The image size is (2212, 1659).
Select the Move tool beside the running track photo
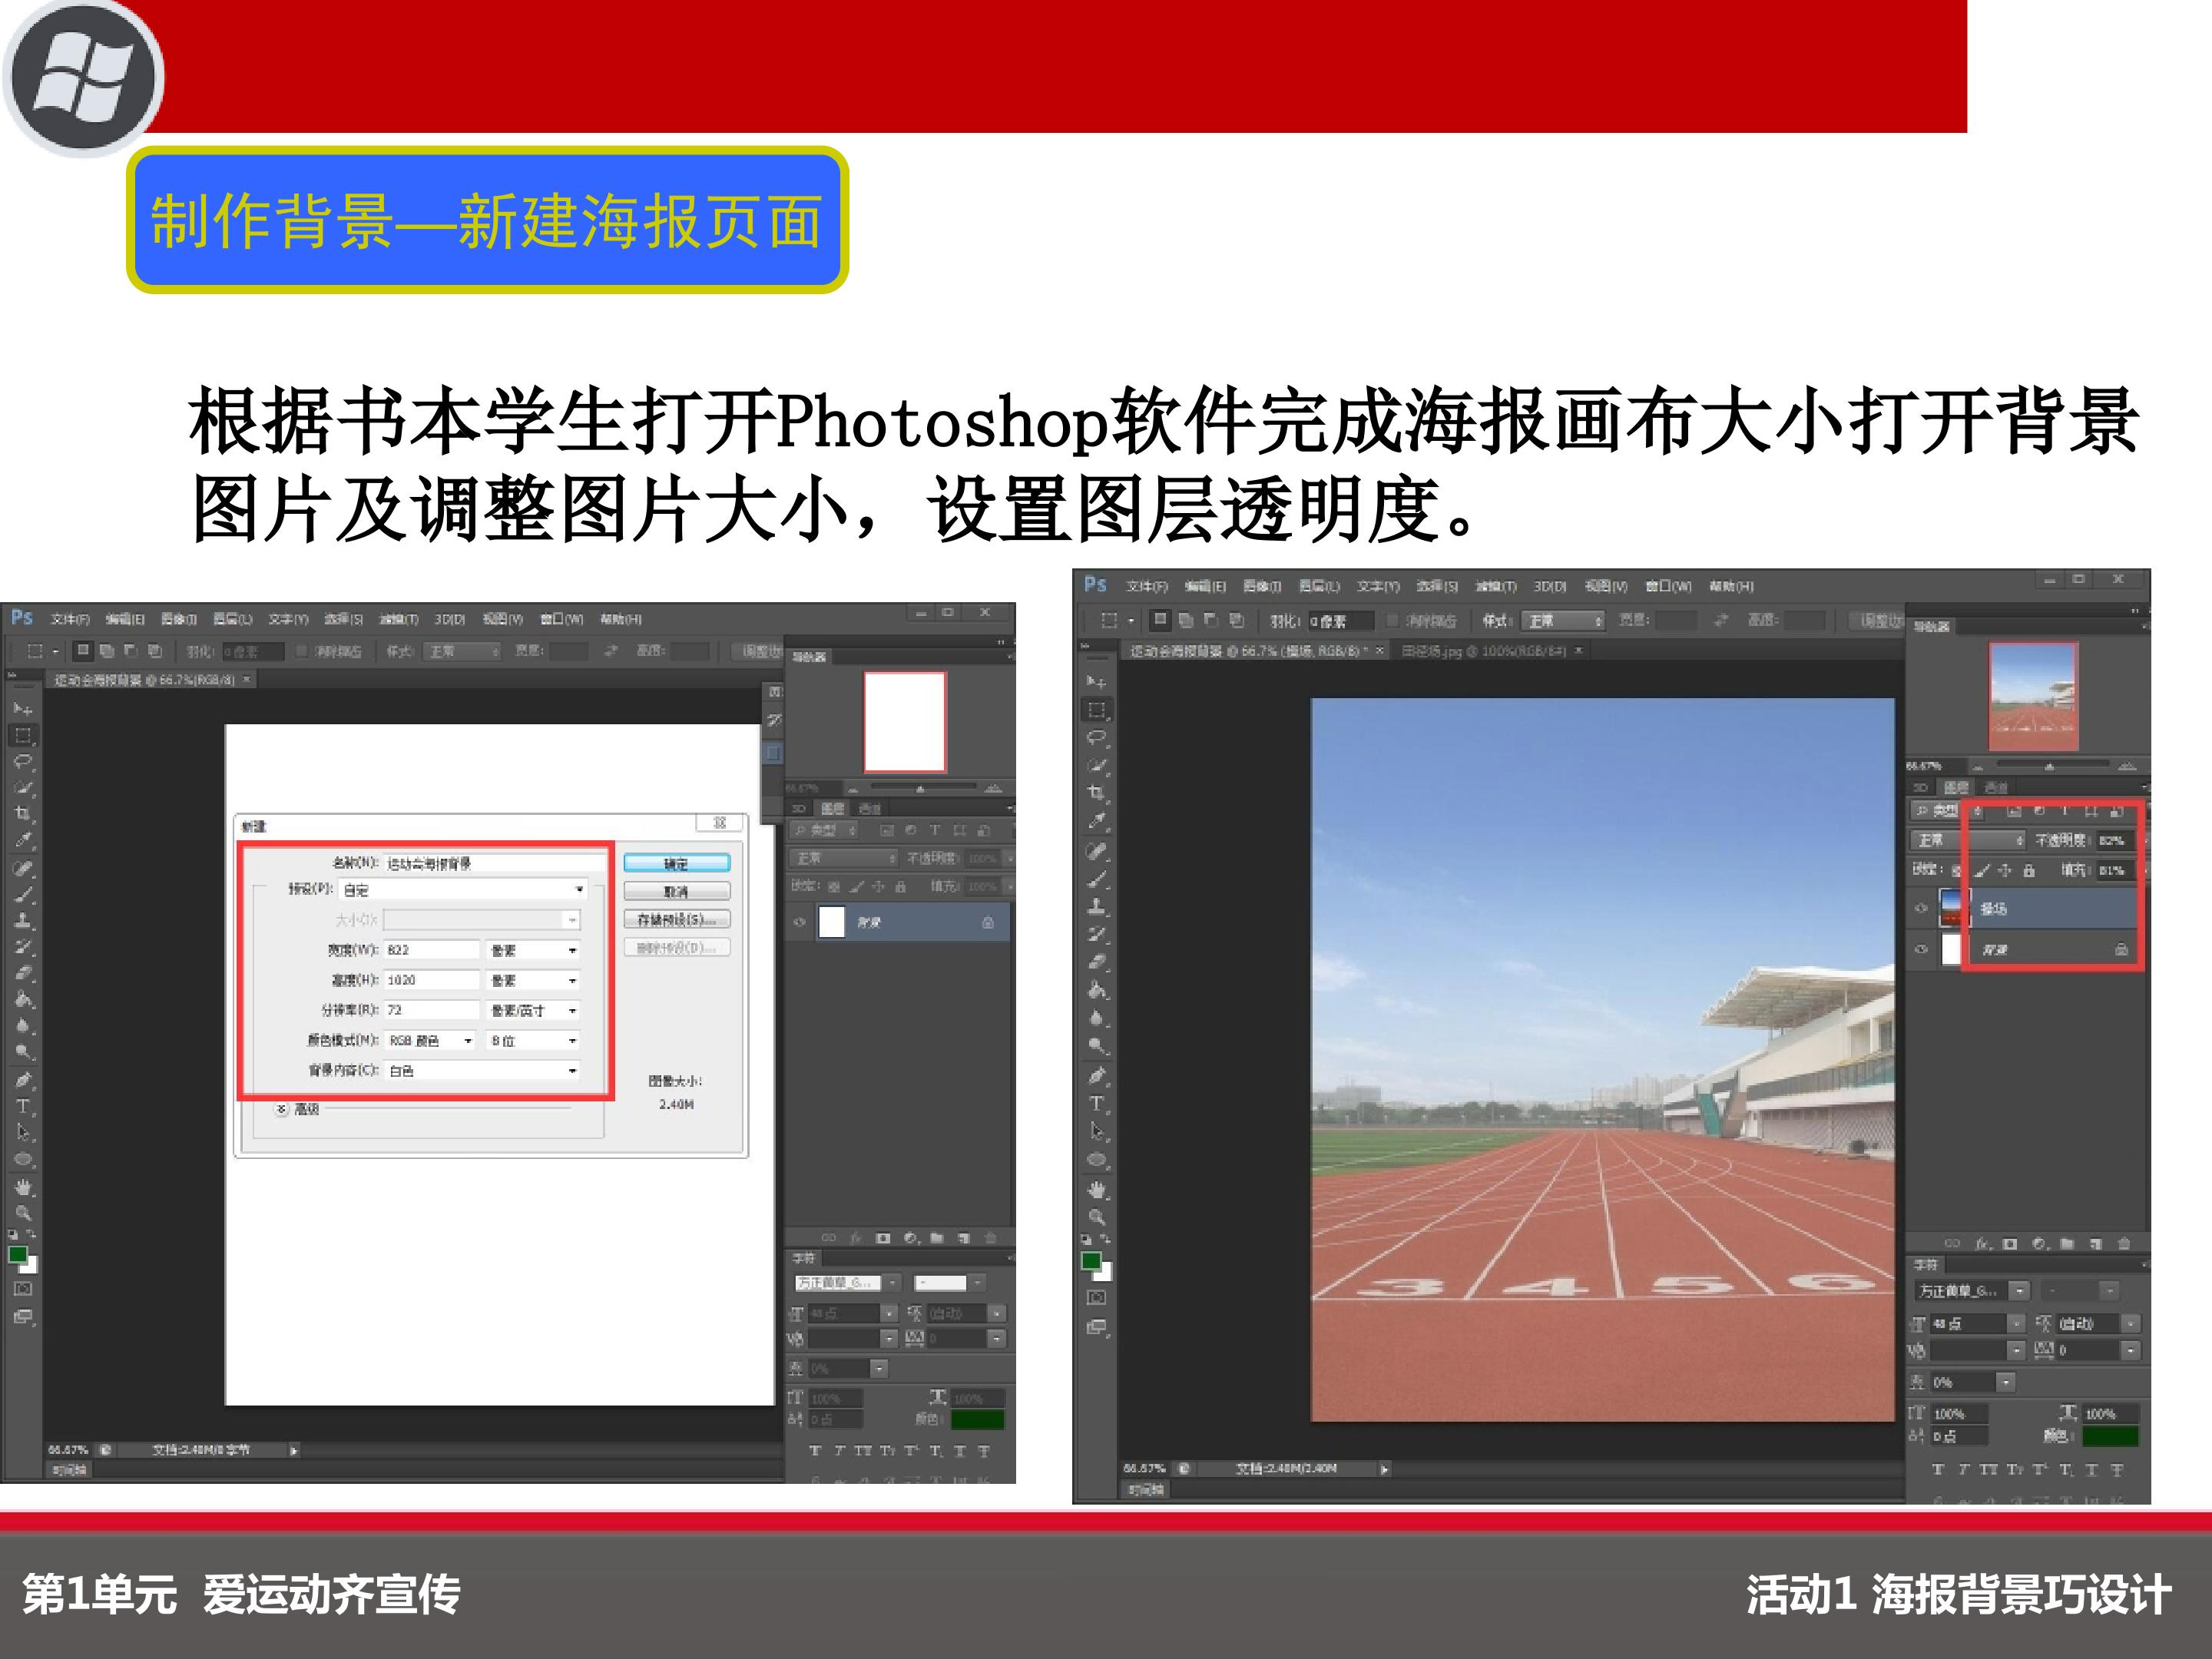click(x=1097, y=681)
